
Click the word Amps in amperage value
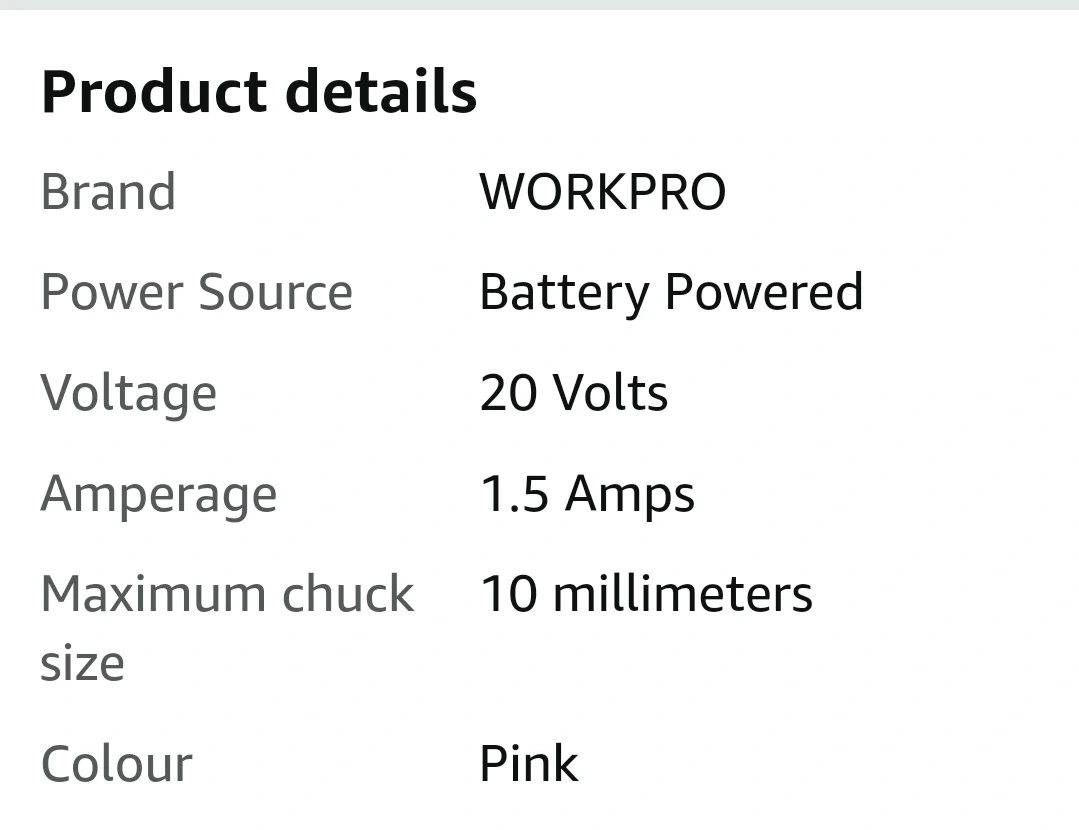tap(630, 496)
